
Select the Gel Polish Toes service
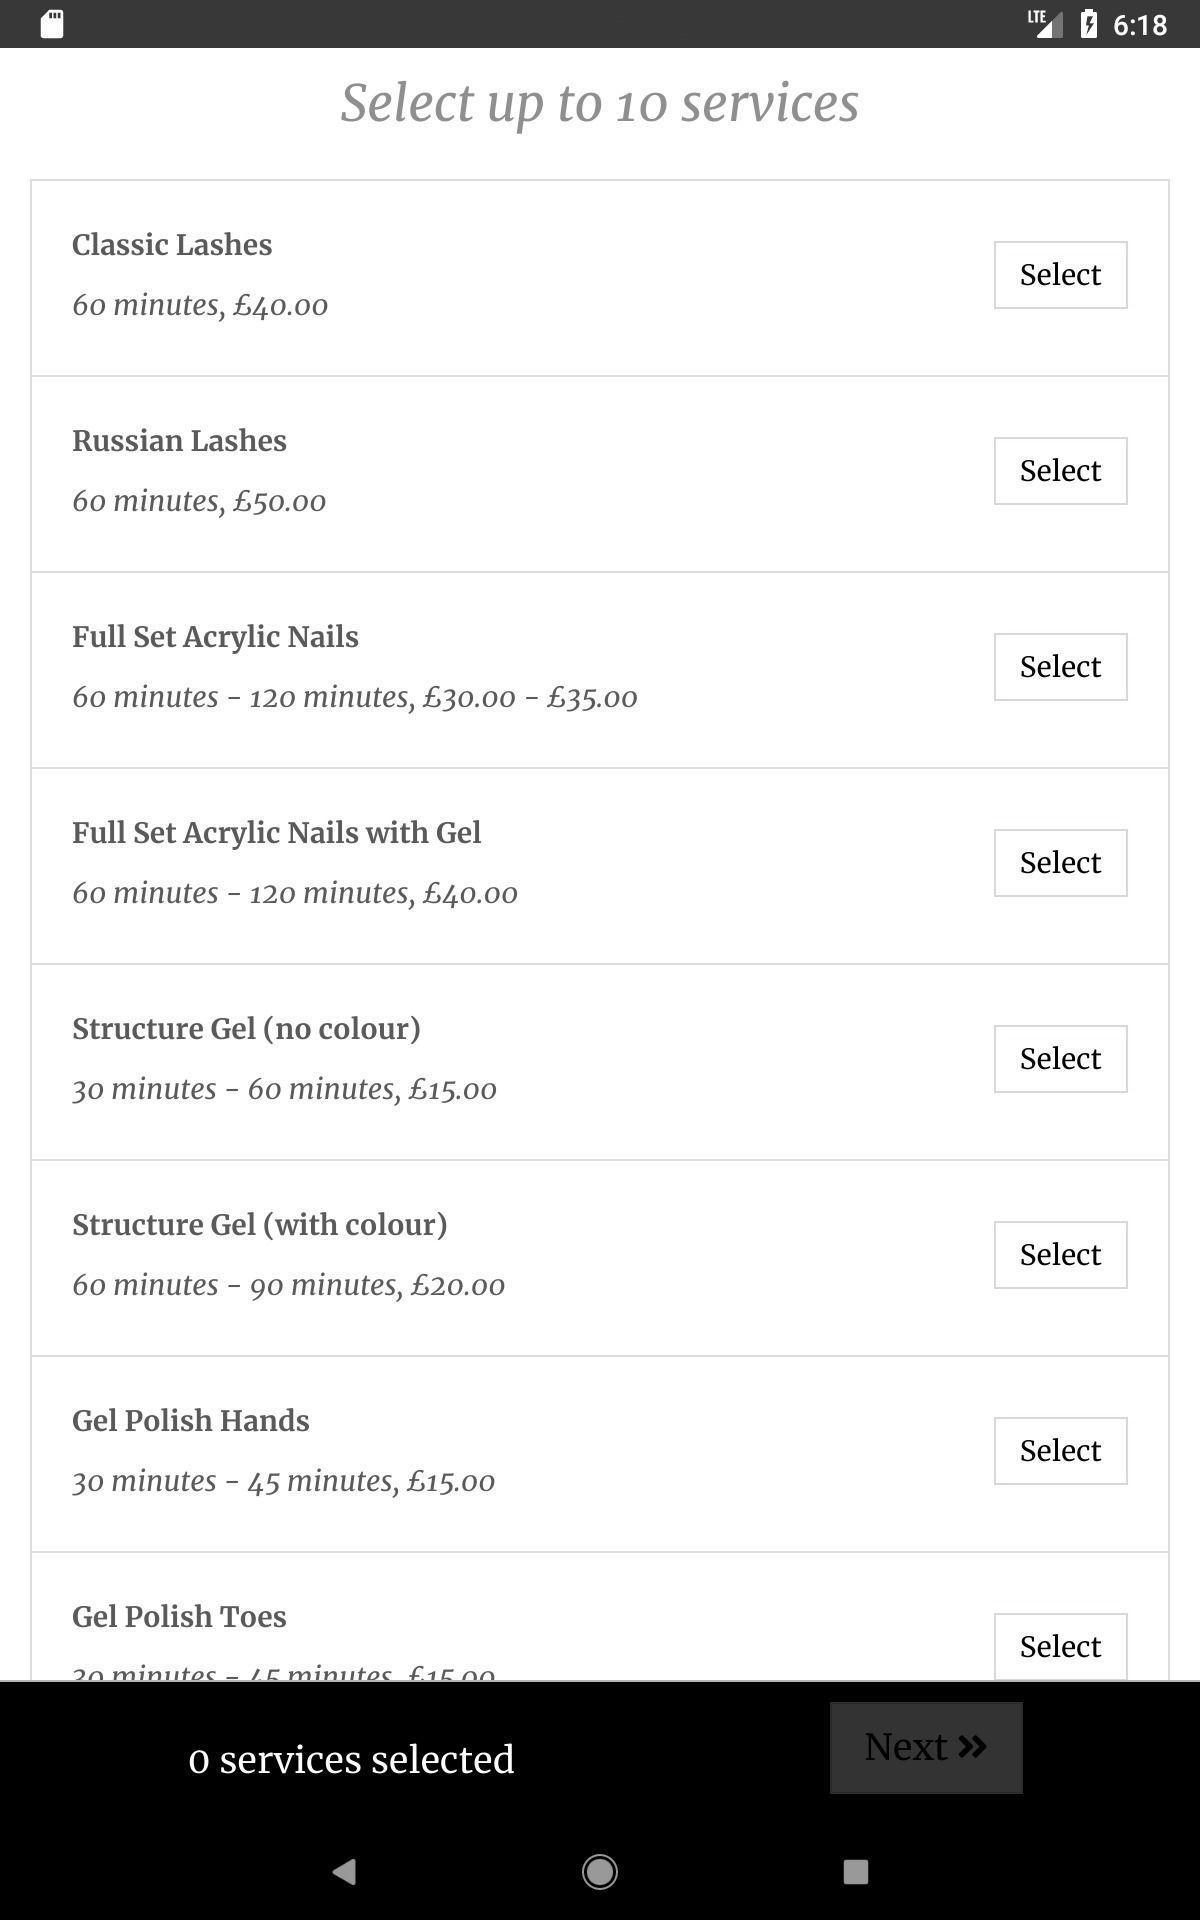[x=1060, y=1646]
